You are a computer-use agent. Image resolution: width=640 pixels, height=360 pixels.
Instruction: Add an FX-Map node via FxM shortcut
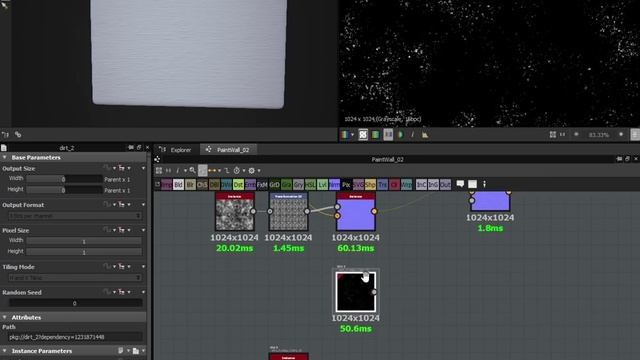coord(262,185)
